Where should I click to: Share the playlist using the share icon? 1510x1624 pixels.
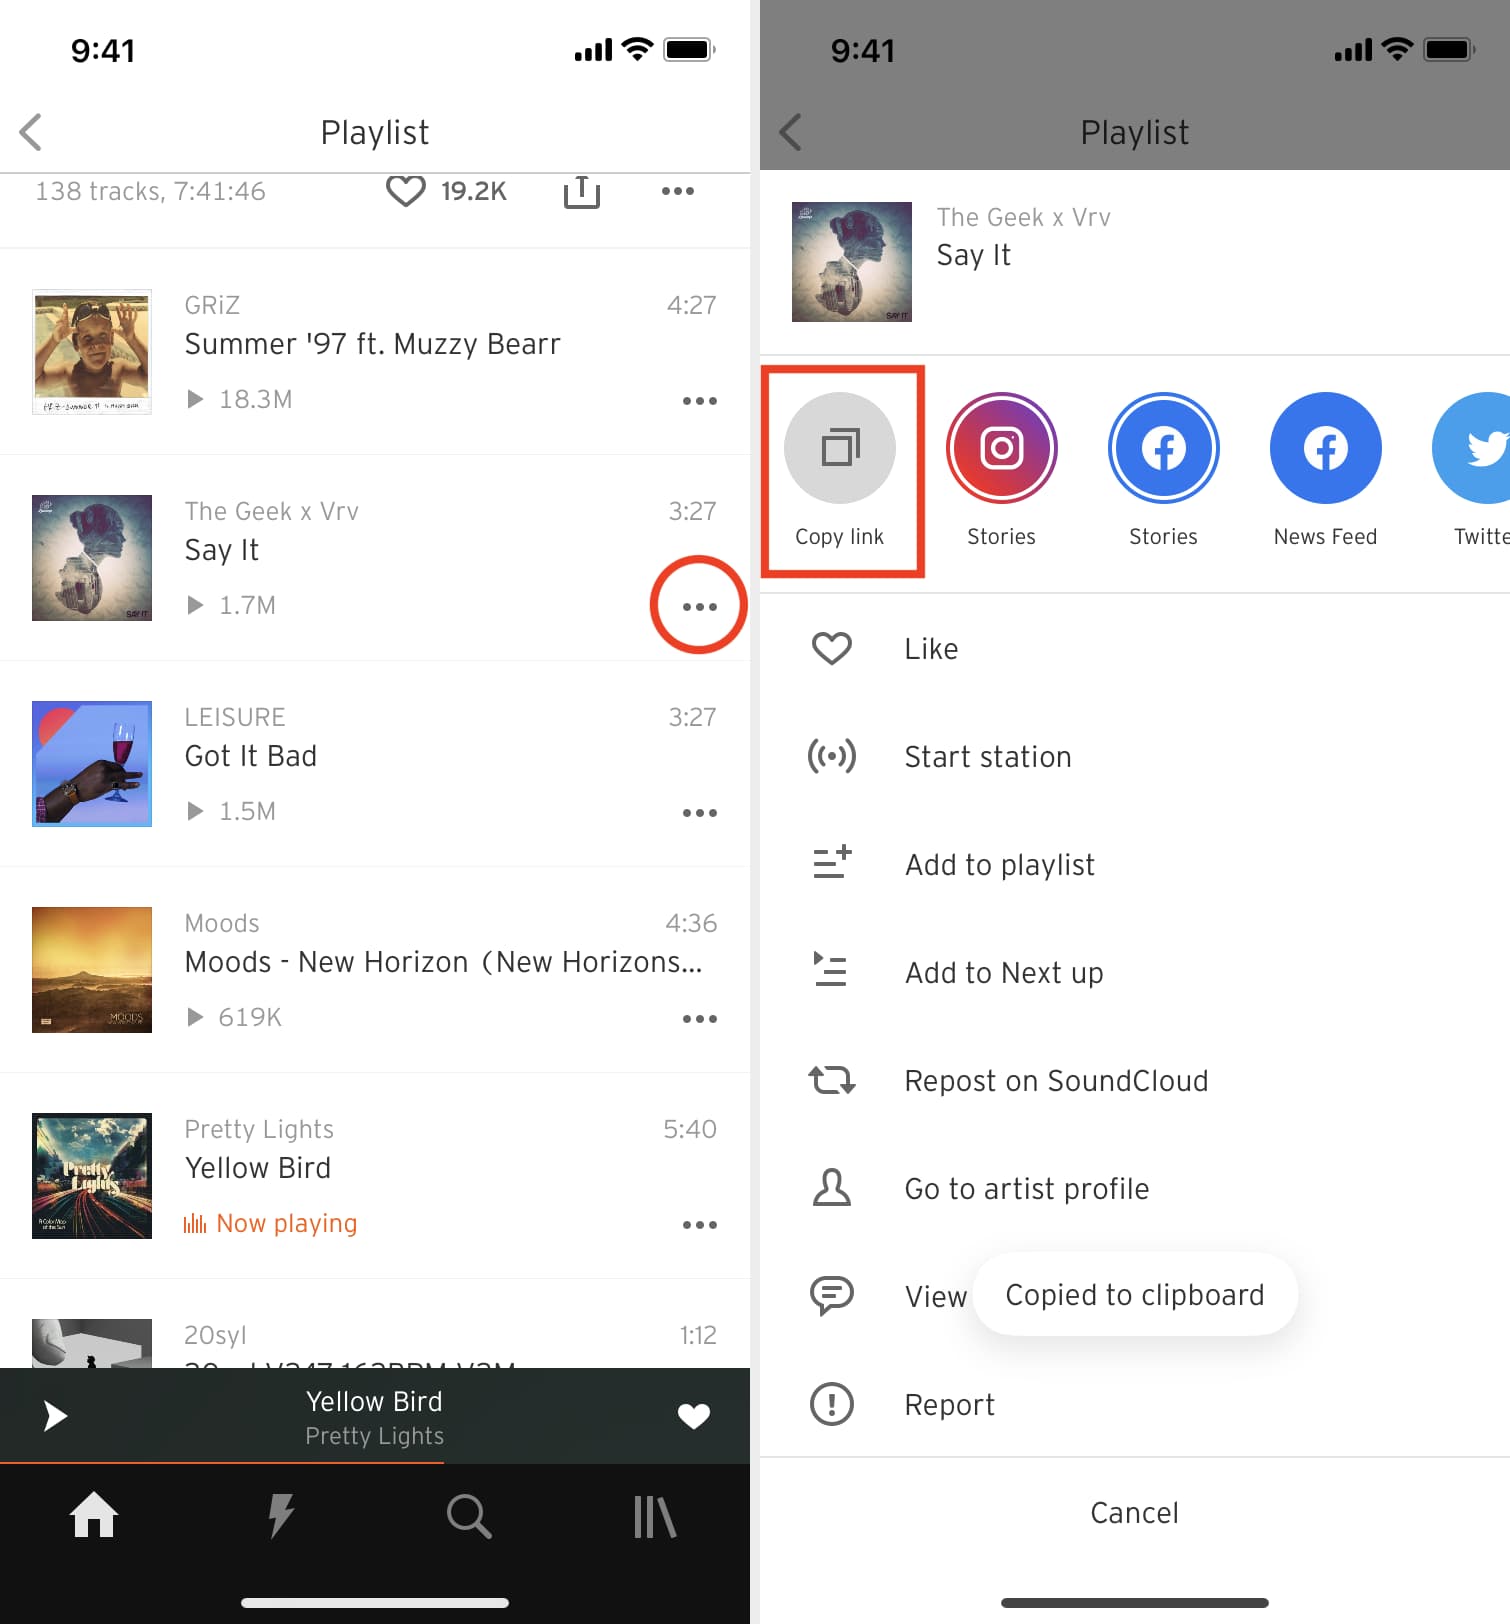[581, 191]
